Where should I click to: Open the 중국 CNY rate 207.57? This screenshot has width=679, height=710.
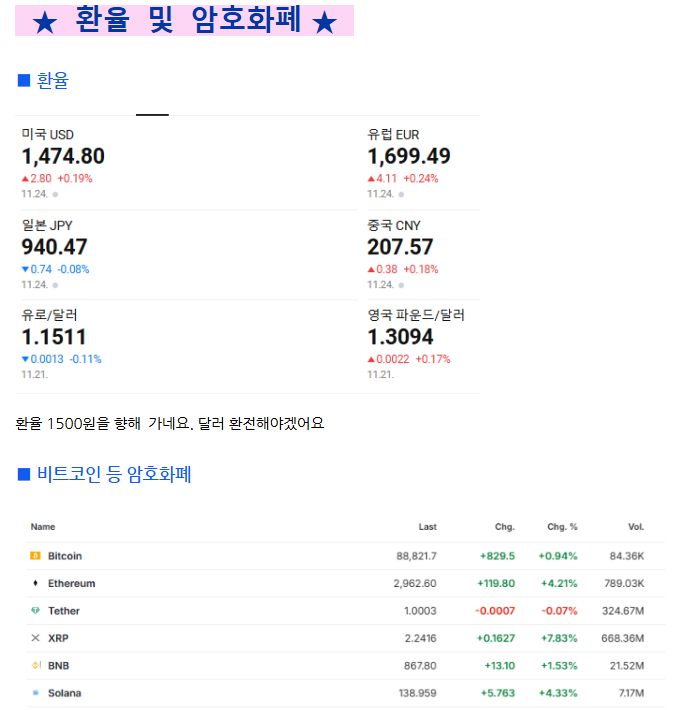(x=400, y=247)
